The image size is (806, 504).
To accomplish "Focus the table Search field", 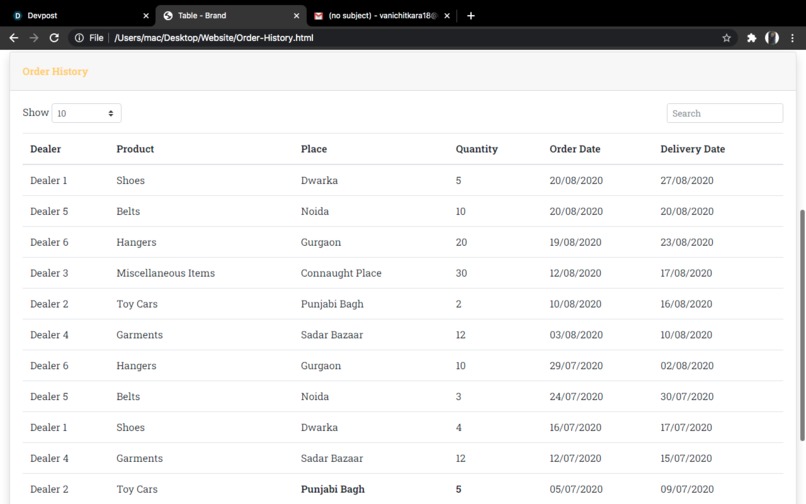I will click(725, 113).
